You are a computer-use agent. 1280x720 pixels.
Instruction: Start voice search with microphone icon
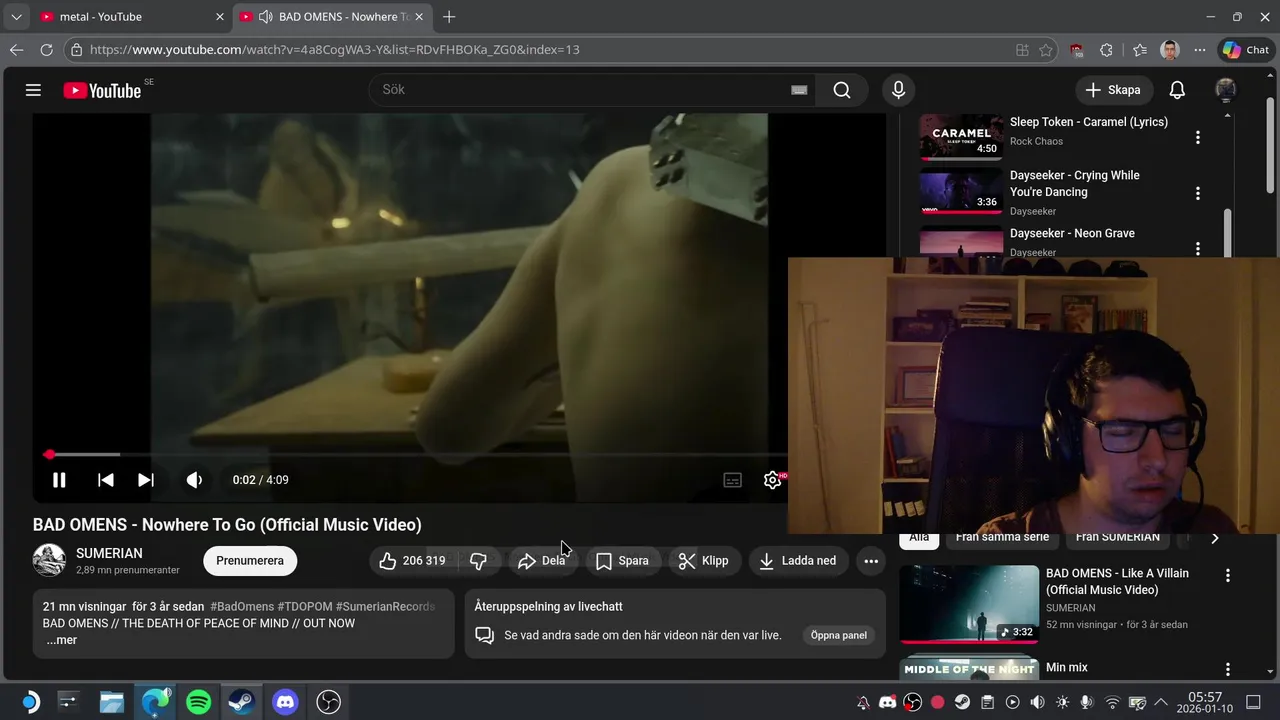pyautogui.click(x=898, y=90)
